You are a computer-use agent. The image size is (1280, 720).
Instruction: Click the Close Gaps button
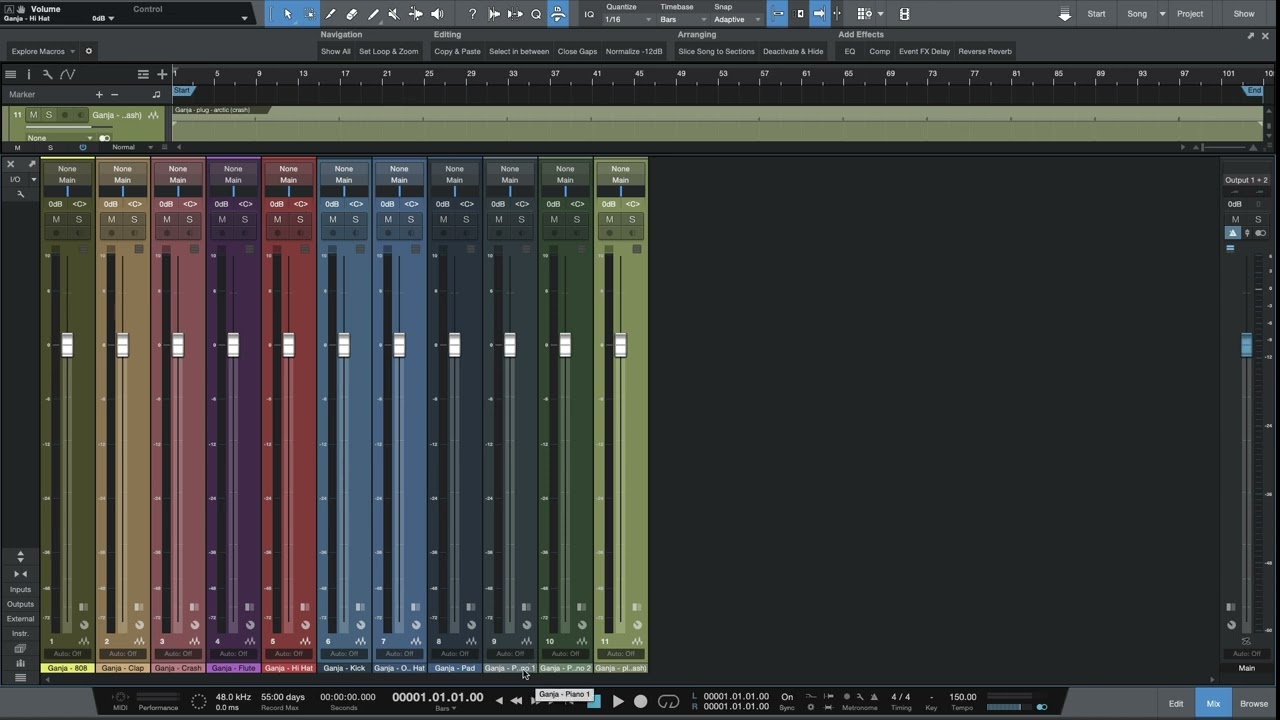click(577, 51)
